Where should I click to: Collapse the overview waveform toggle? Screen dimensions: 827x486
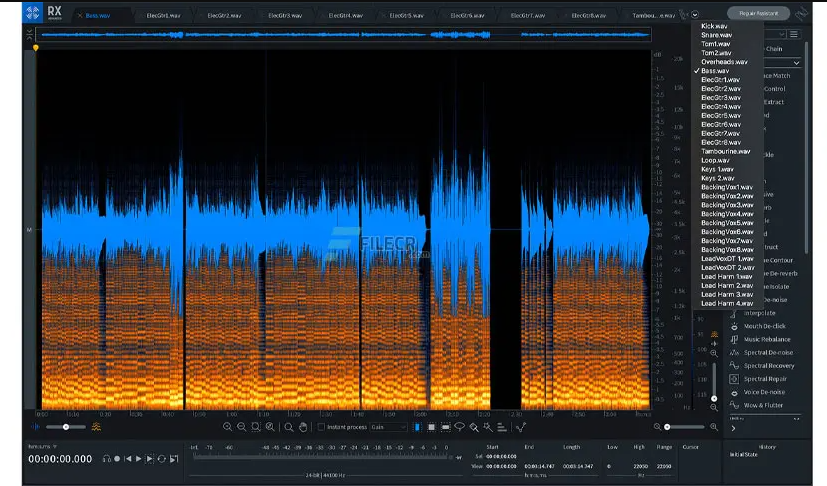(x=30, y=35)
